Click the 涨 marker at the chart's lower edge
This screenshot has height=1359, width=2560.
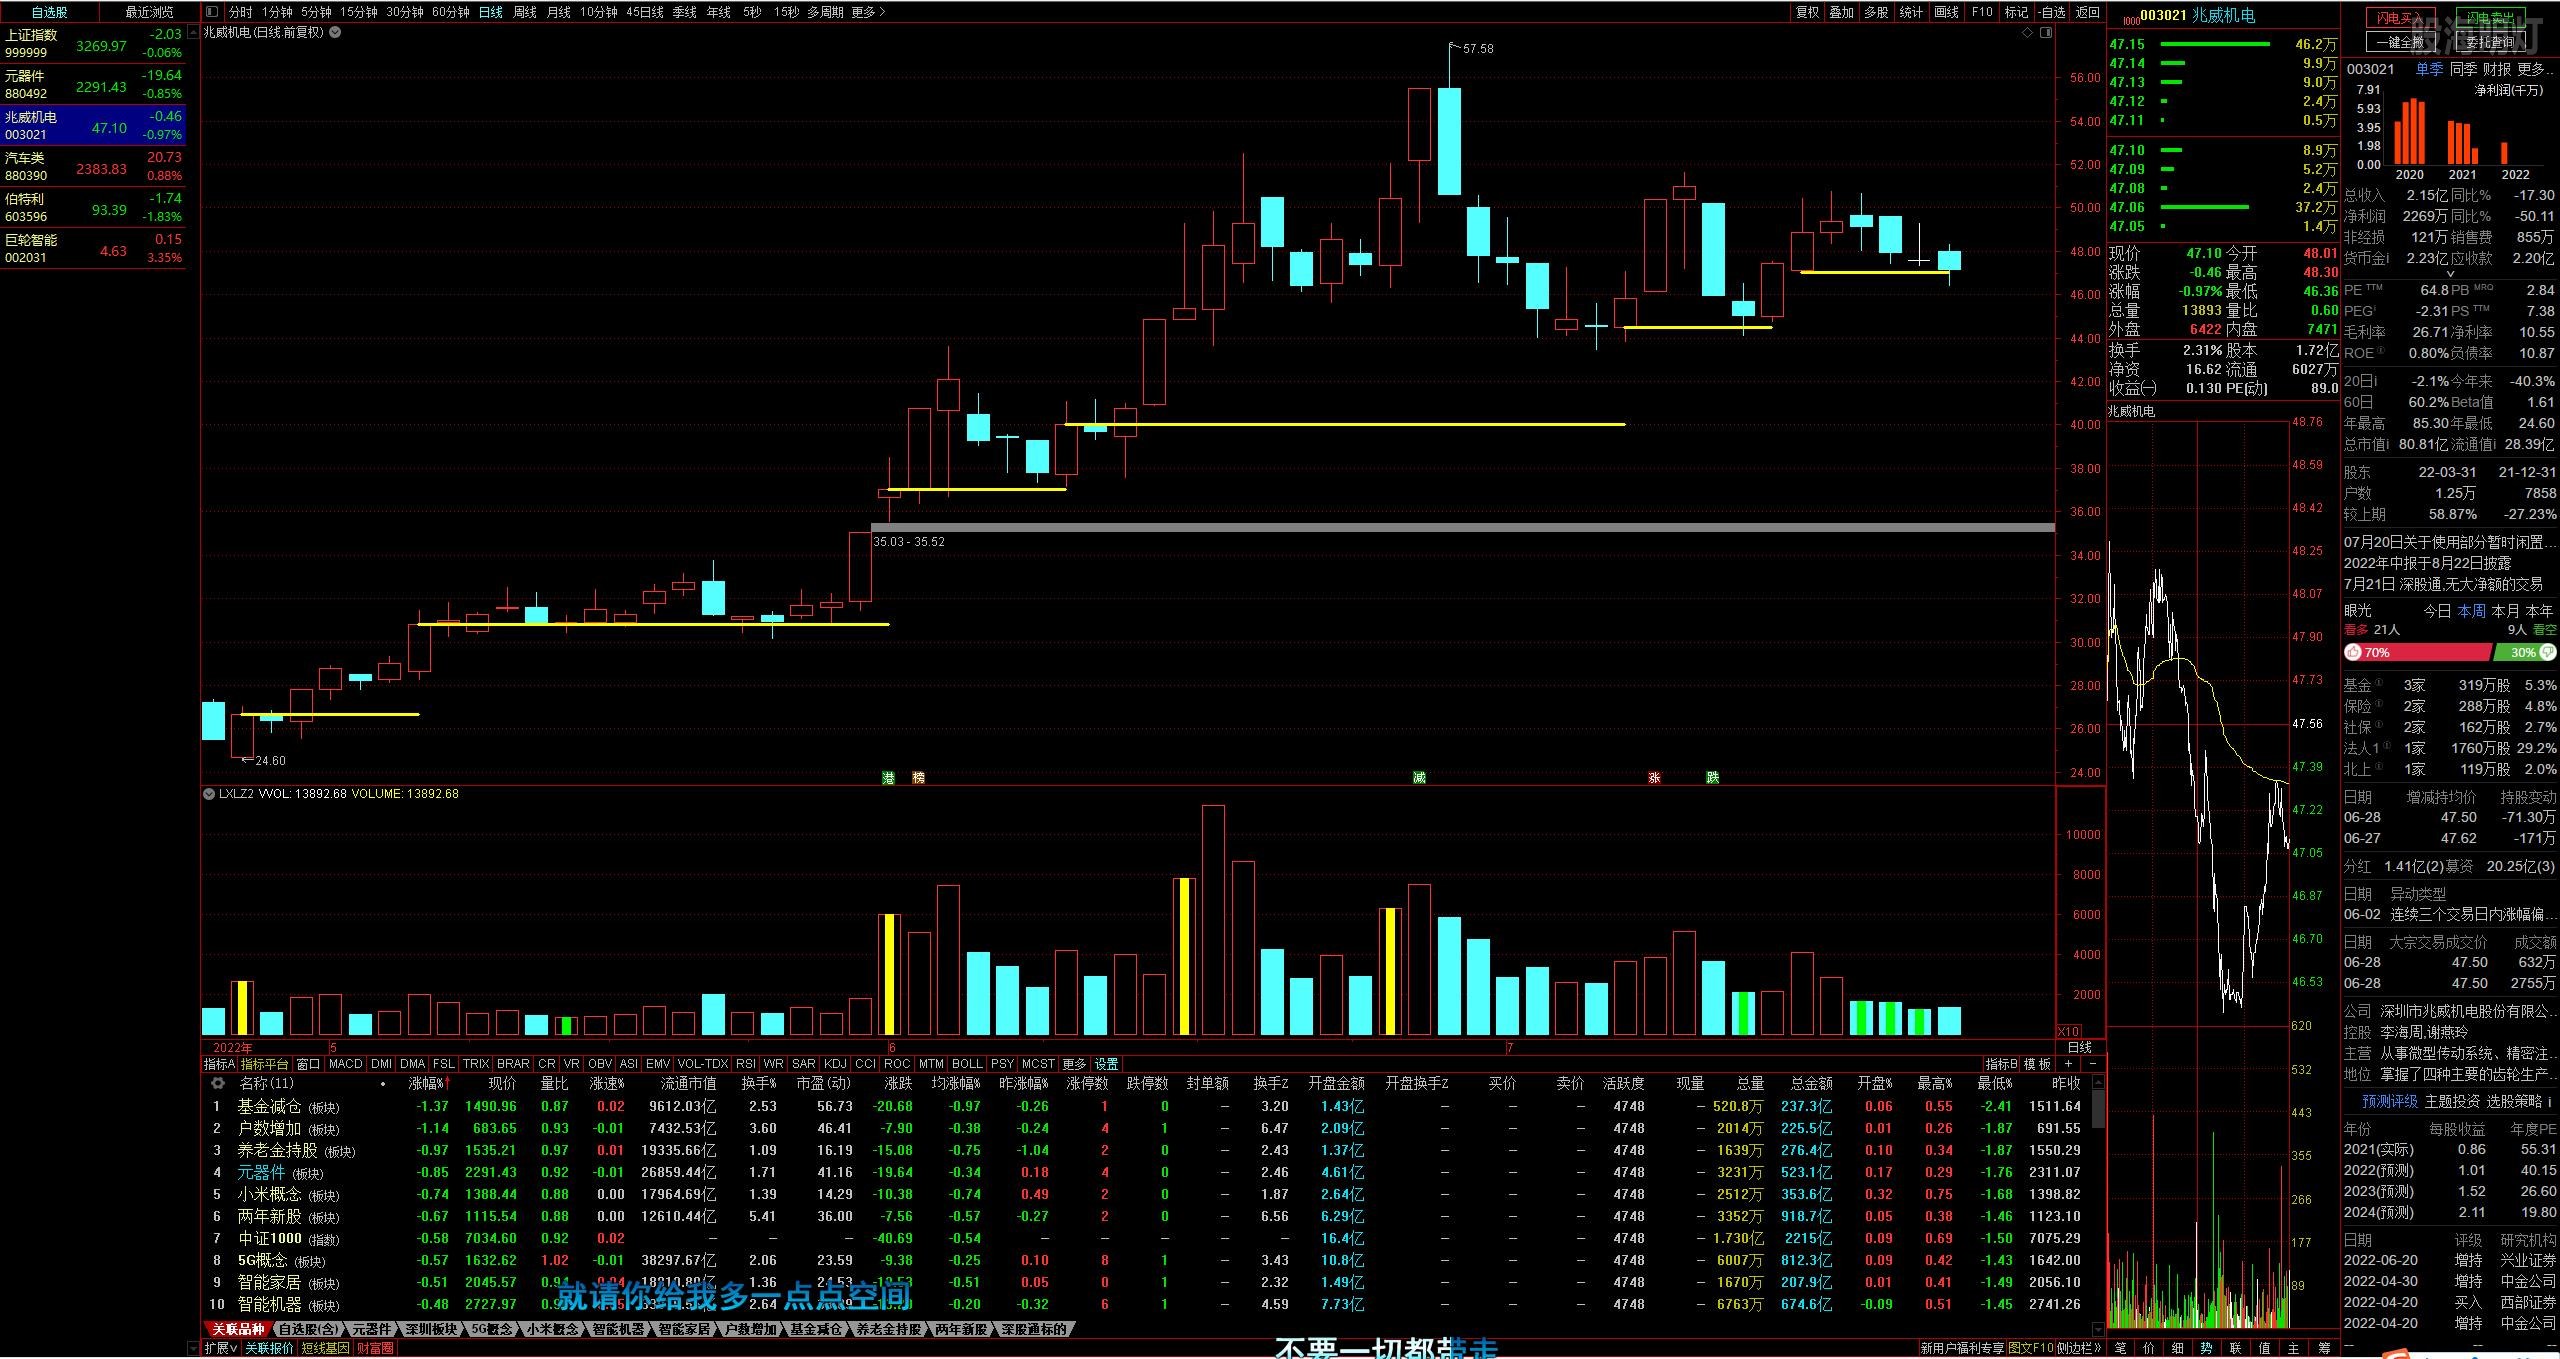tap(1654, 778)
